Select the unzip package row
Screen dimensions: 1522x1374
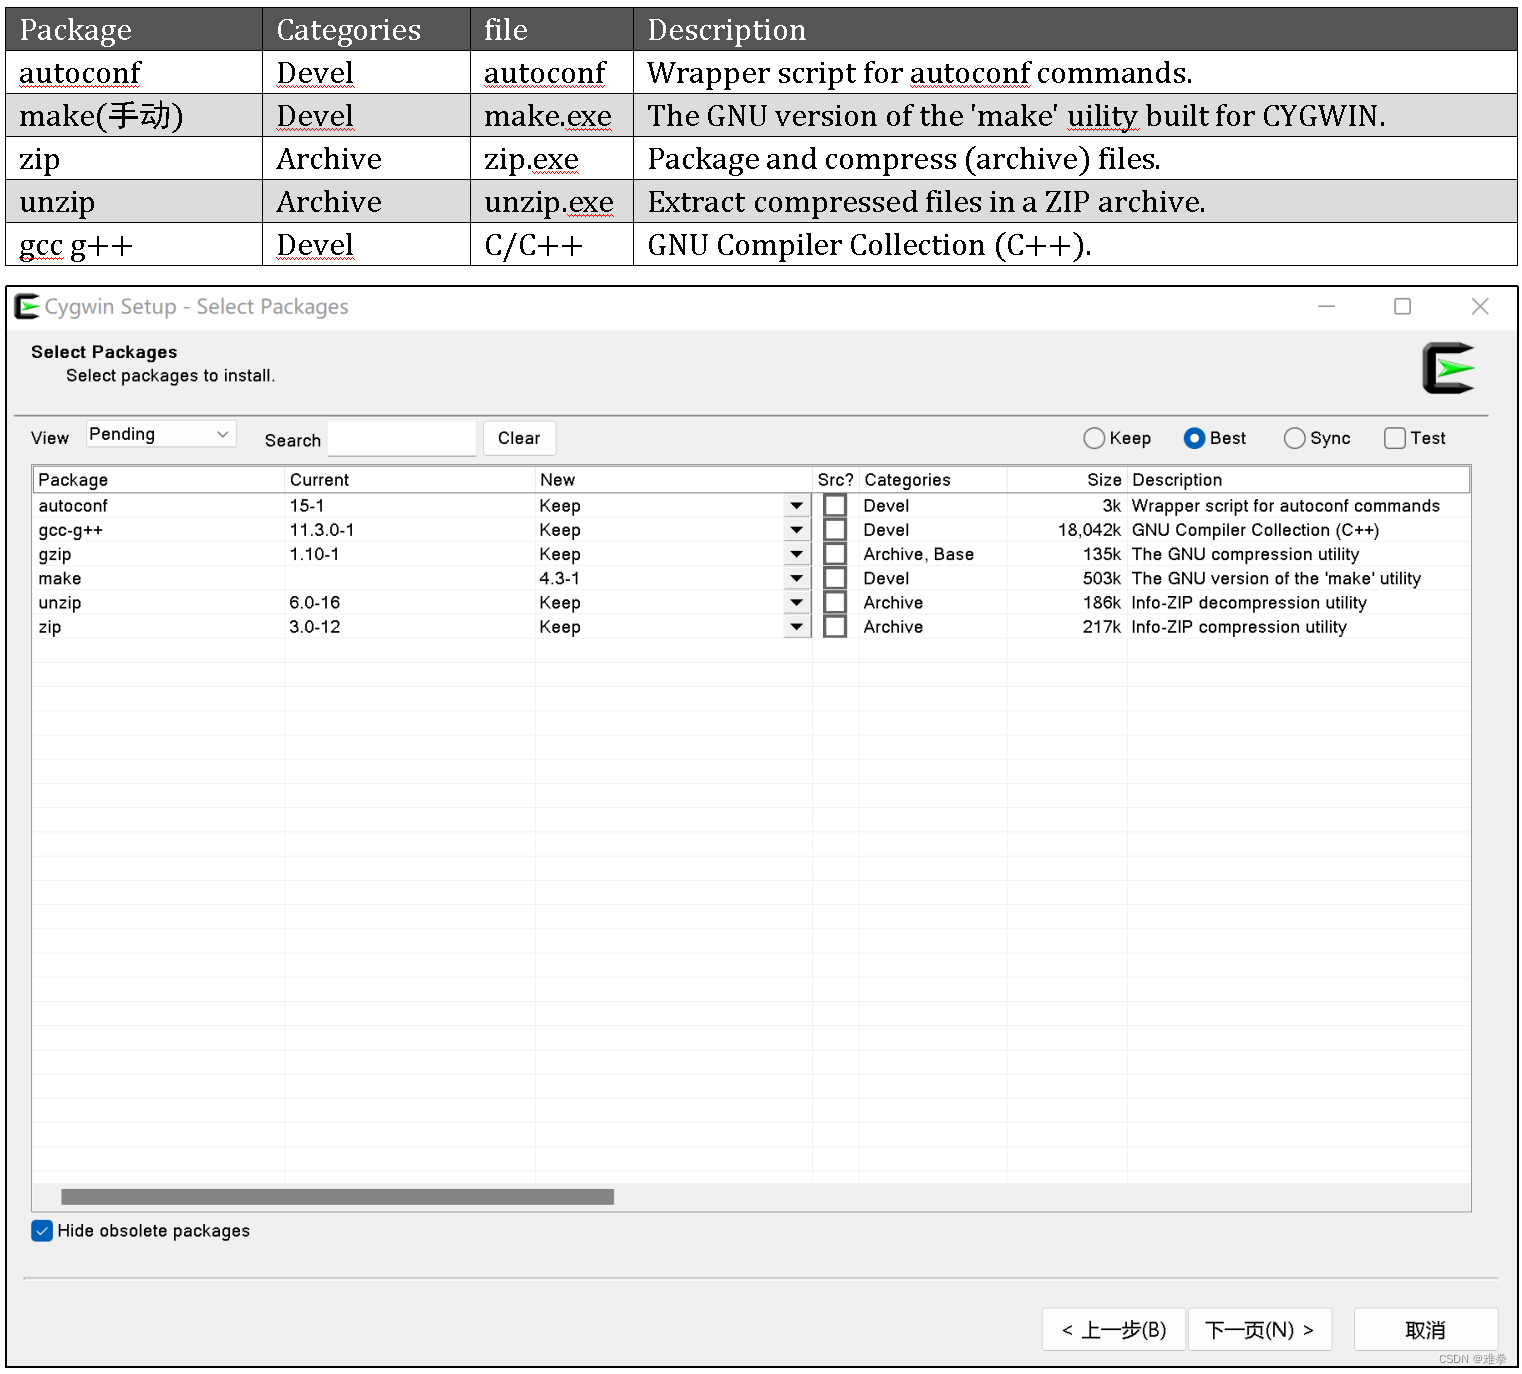point(751,603)
